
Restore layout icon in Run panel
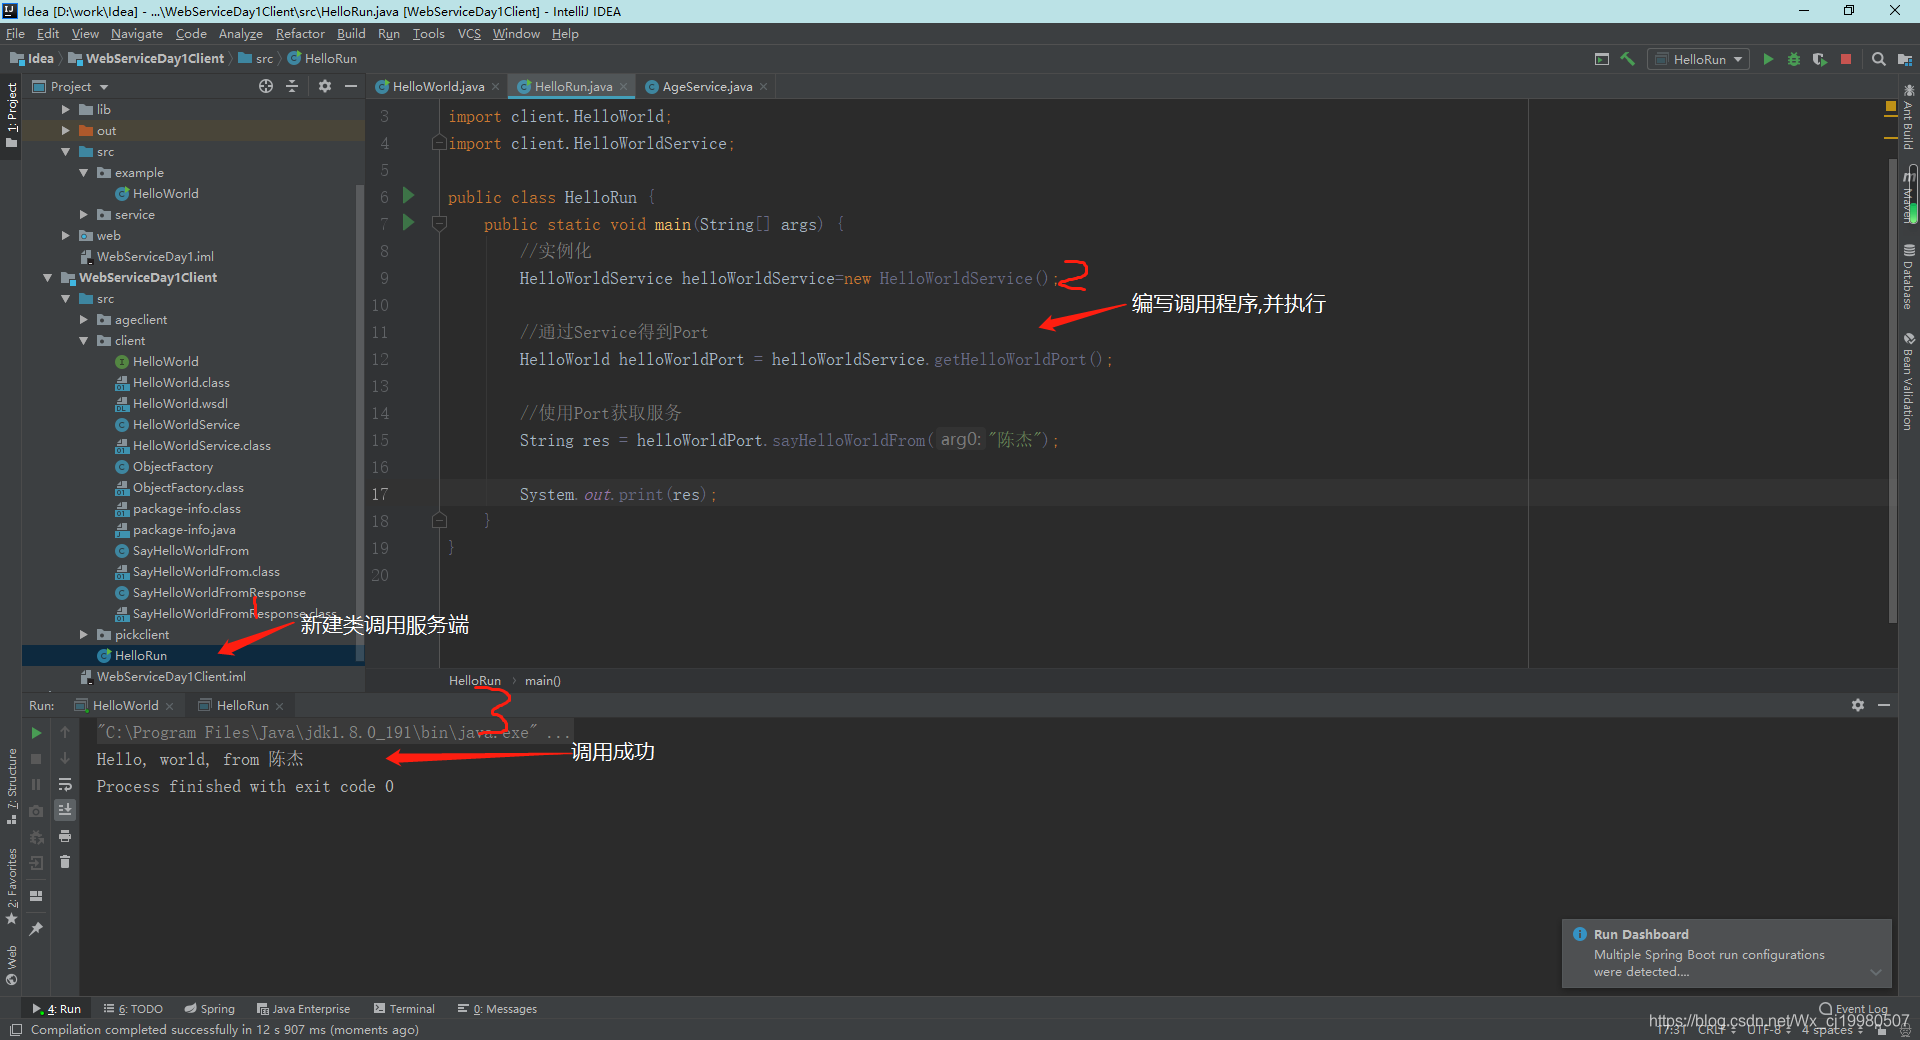[36, 896]
